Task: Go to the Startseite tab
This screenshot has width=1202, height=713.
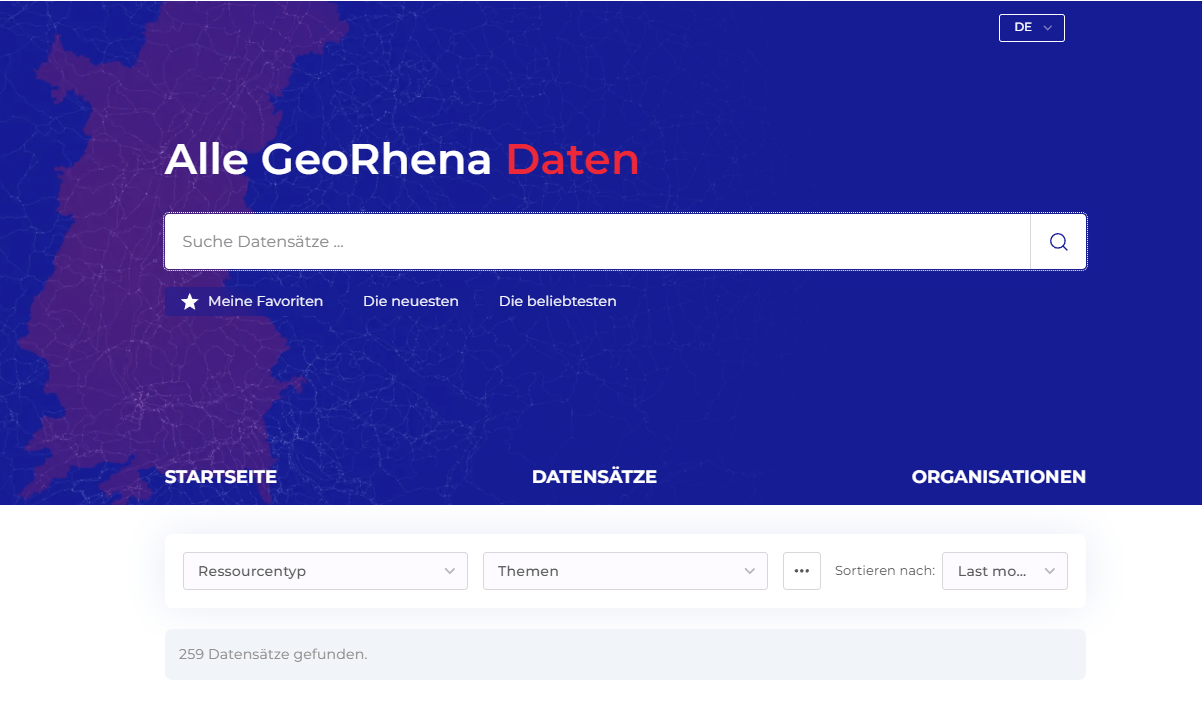Action: [x=221, y=477]
